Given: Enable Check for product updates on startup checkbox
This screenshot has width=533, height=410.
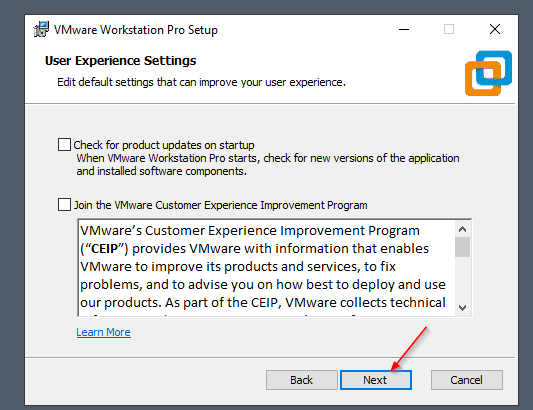Looking at the screenshot, I should pyautogui.click(x=64, y=144).
